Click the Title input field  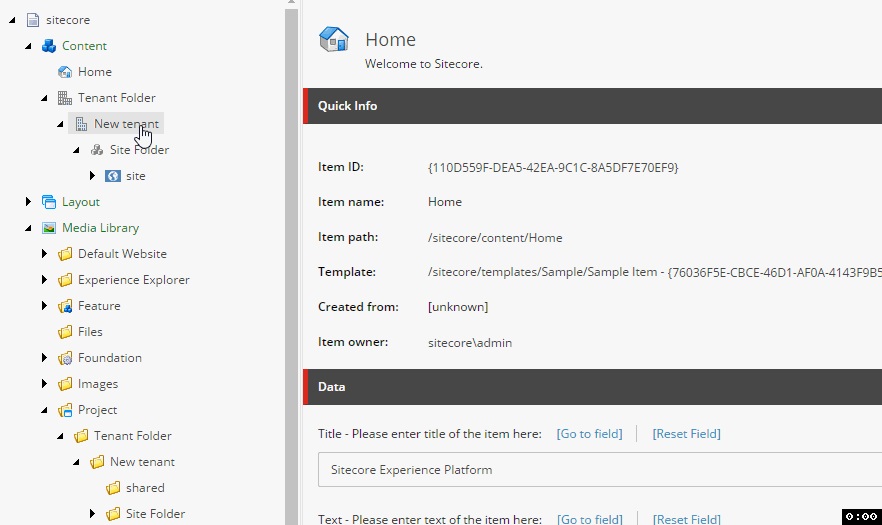point(600,470)
